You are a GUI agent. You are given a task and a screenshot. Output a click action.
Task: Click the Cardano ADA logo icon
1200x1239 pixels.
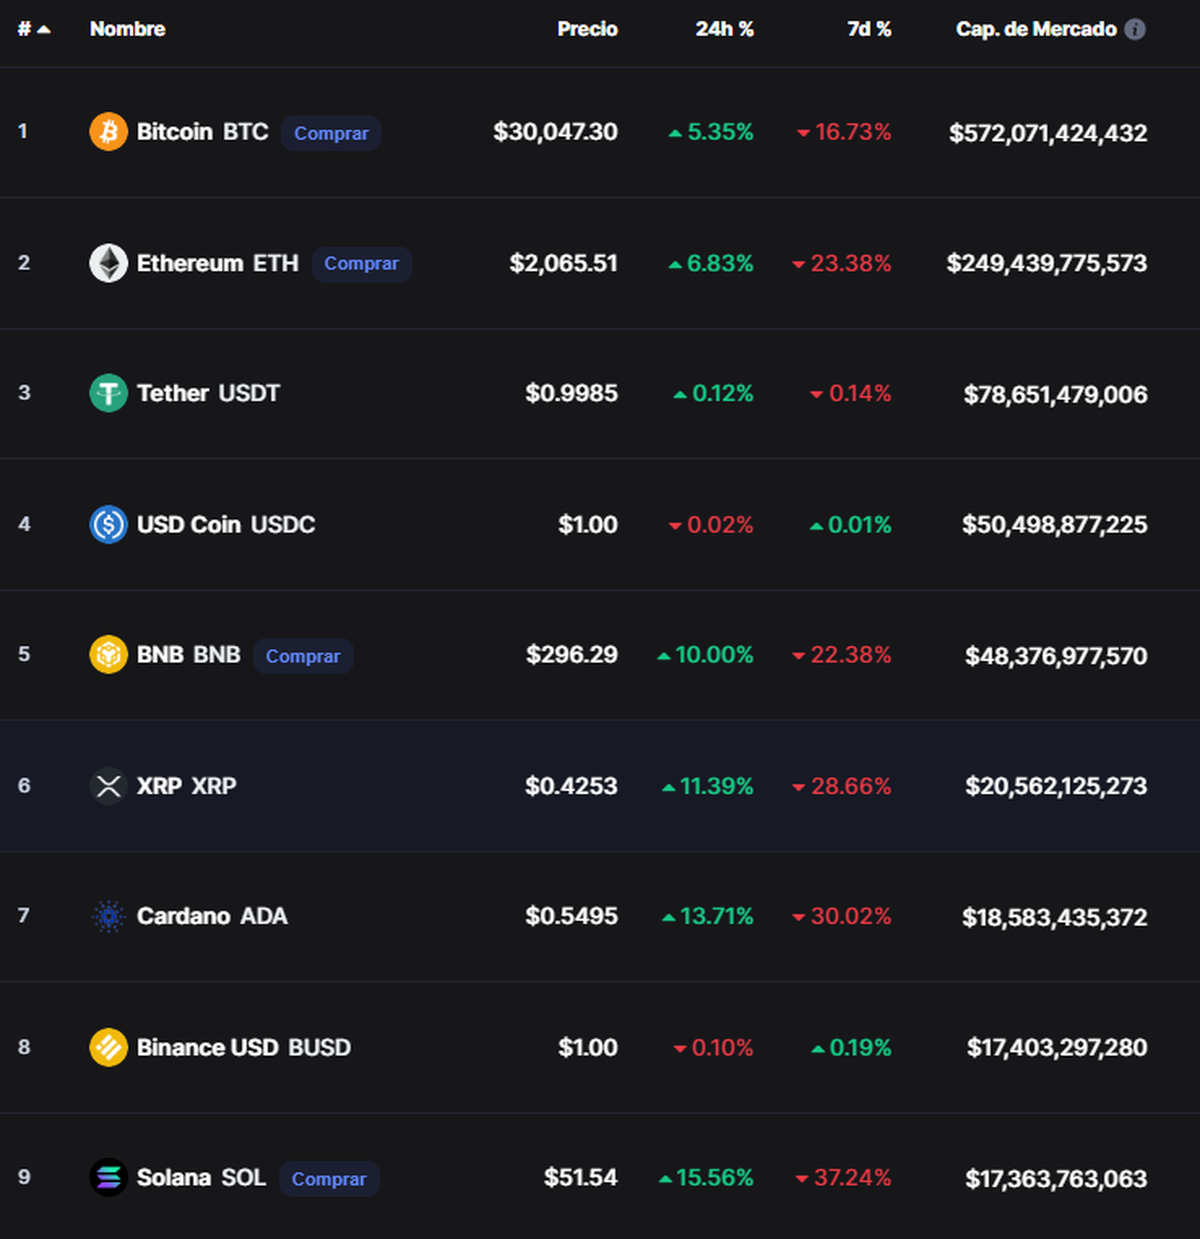tap(108, 916)
